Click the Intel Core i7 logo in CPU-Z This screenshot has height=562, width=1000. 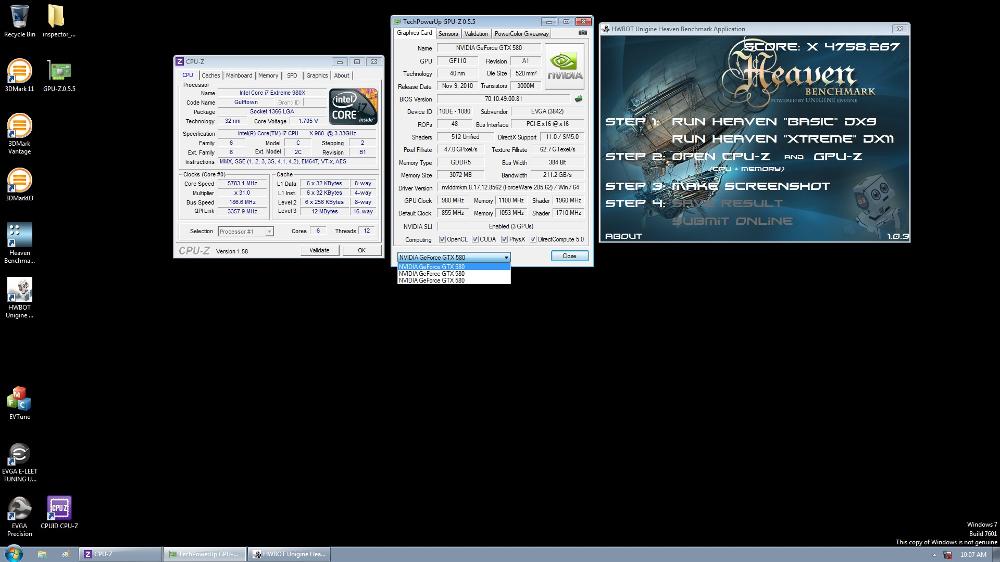(x=353, y=107)
